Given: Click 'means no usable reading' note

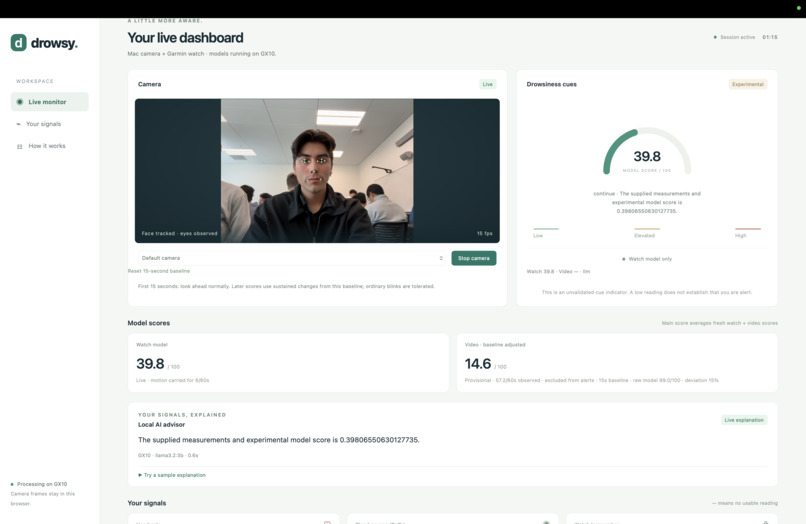Looking at the screenshot, I should tap(745, 503).
